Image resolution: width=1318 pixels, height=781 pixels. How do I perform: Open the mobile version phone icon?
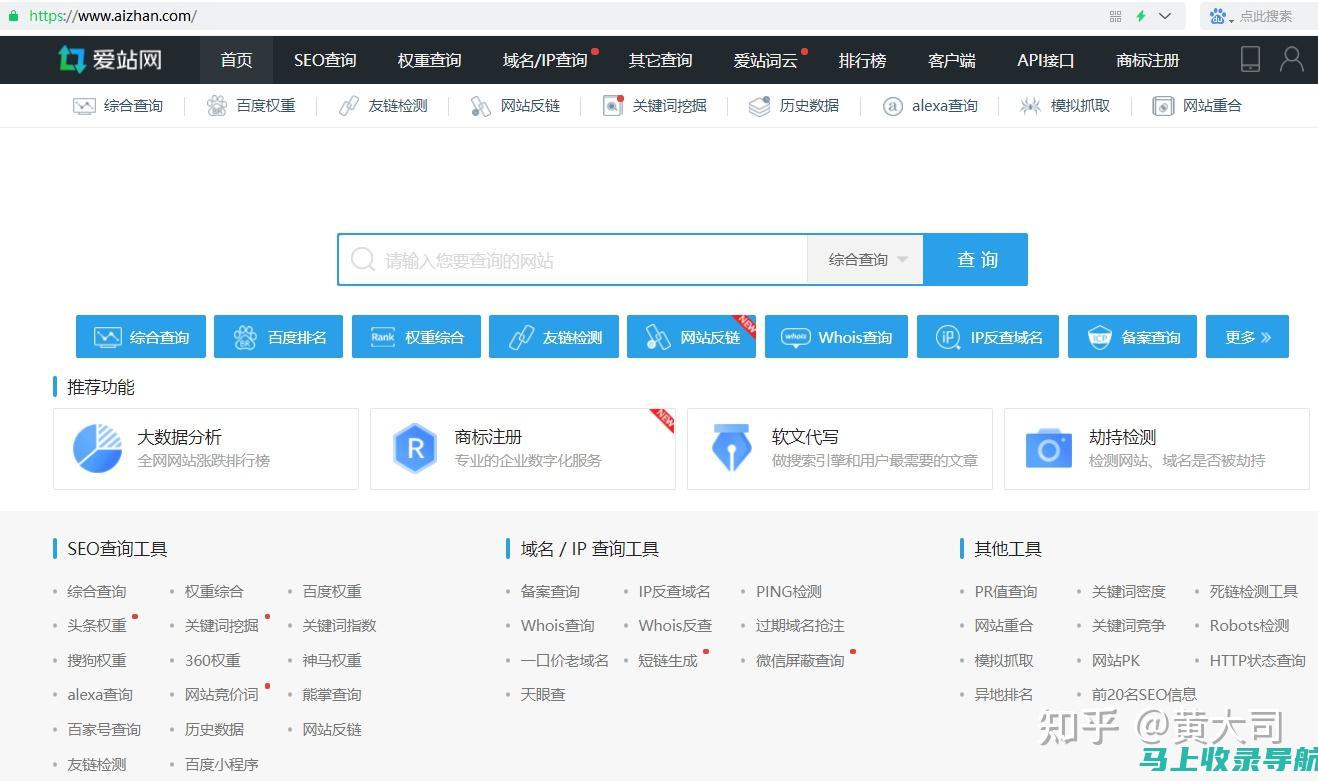pos(1250,59)
